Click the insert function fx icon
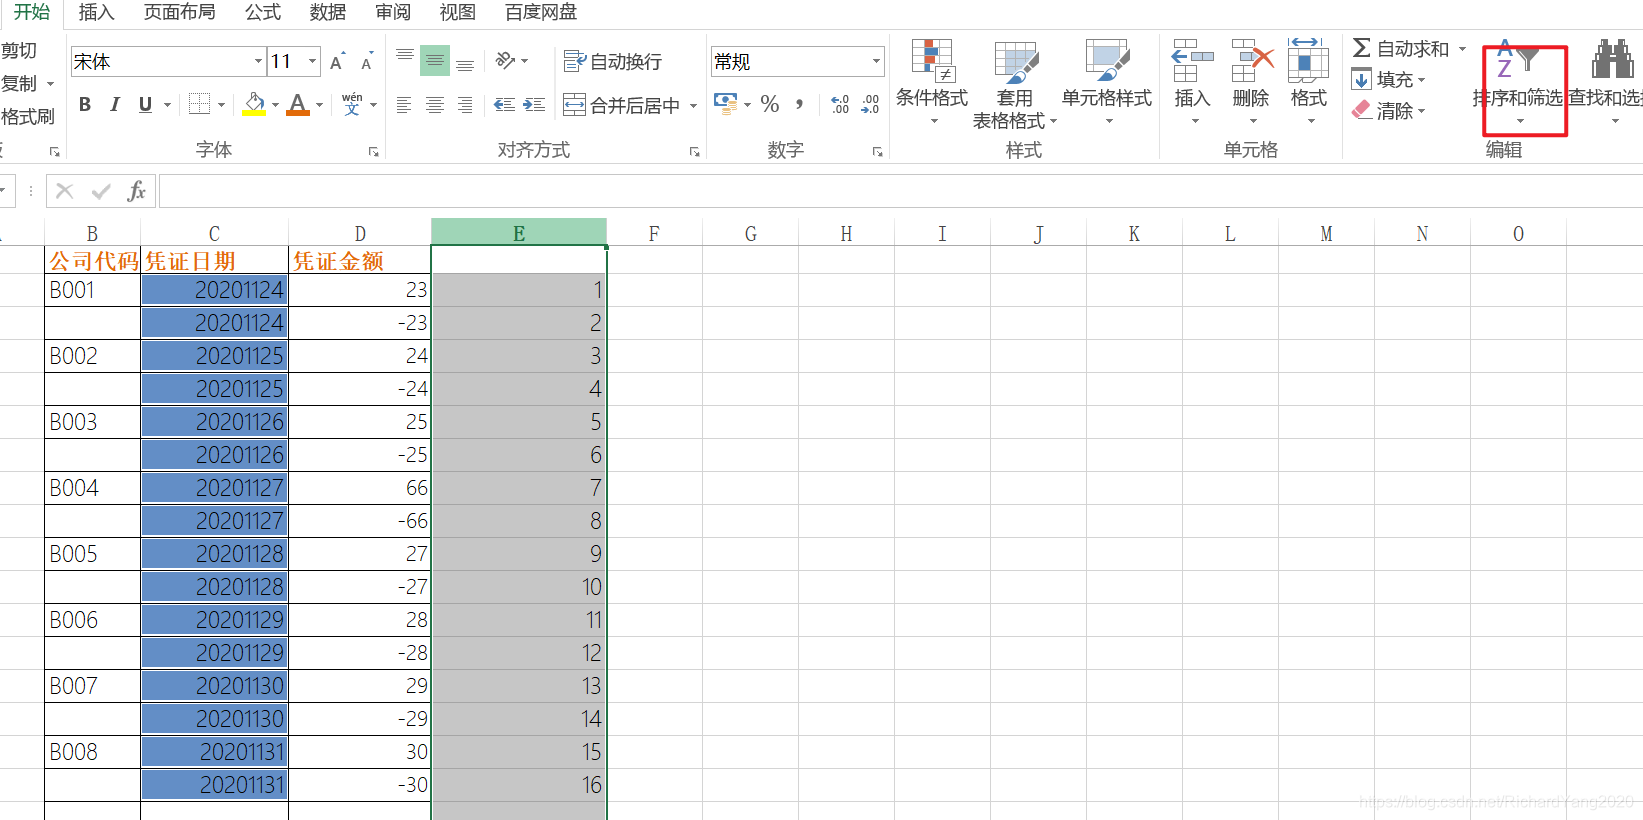This screenshot has width=1643, height=820. click(137, 191)
